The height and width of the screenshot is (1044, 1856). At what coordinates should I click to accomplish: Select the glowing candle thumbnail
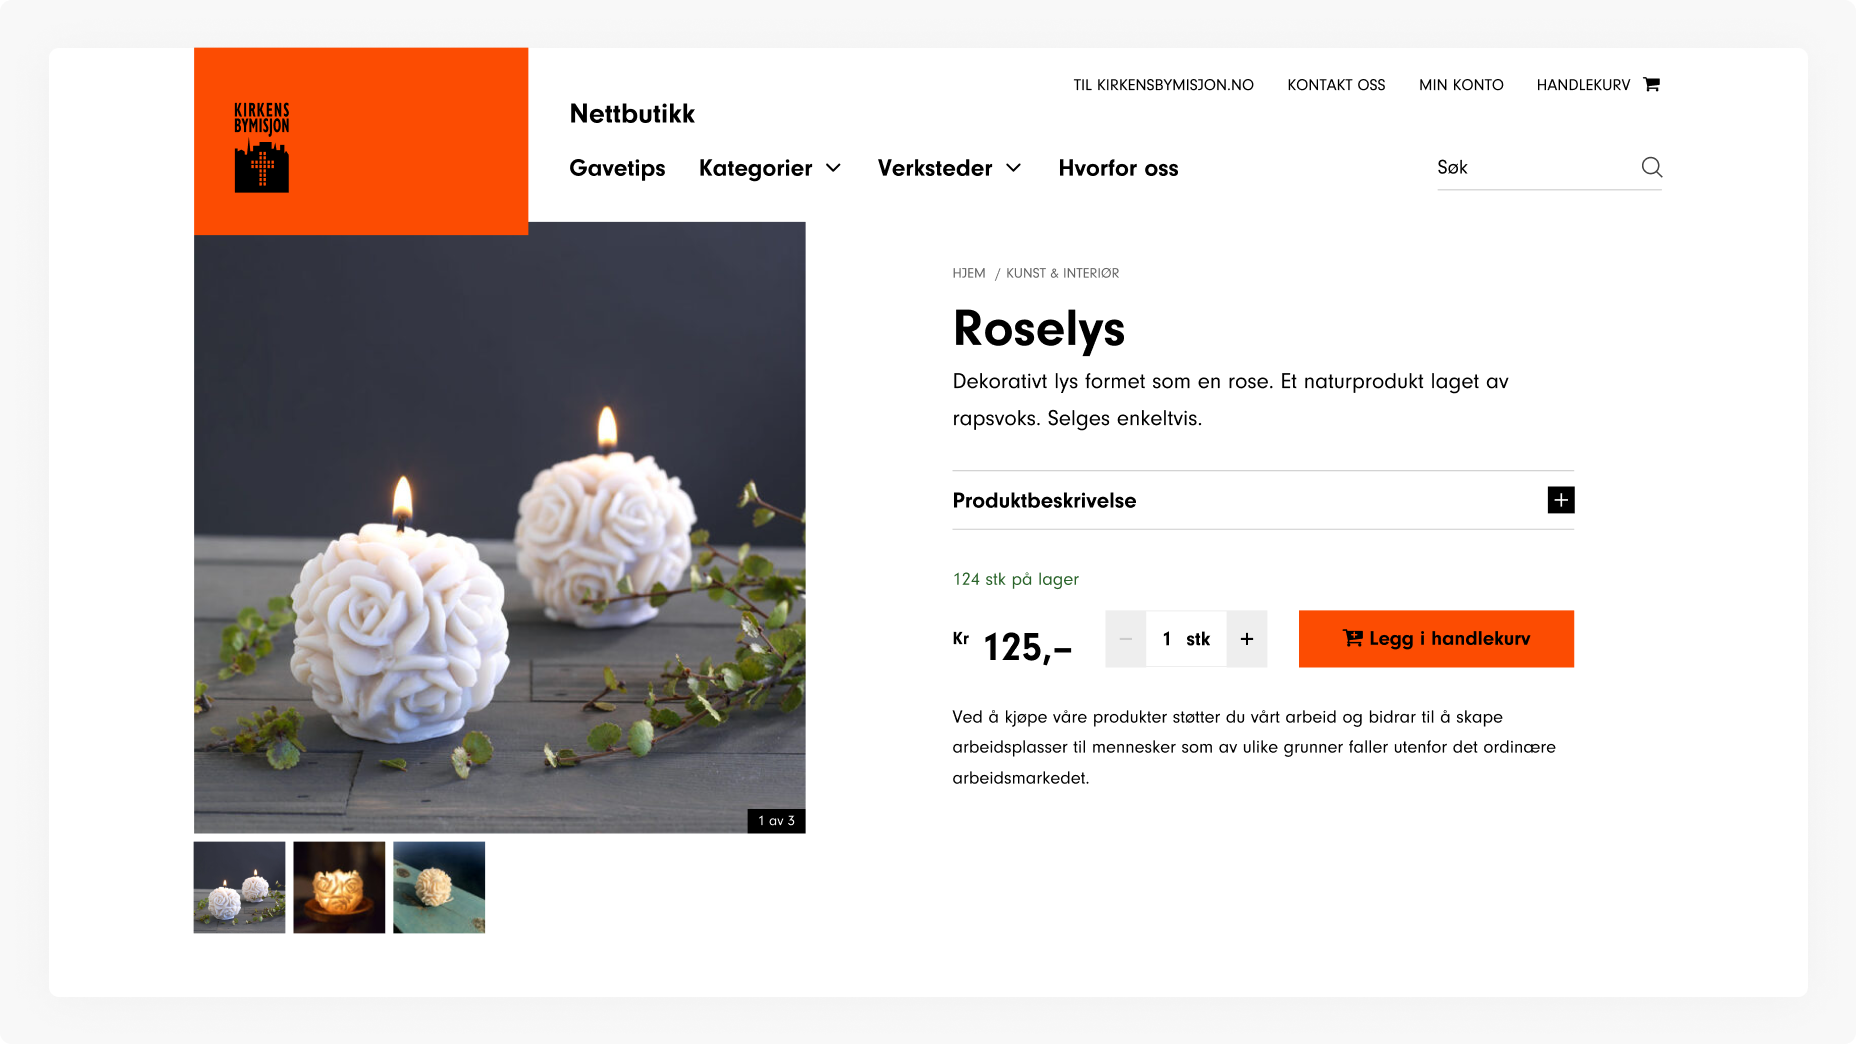(x=339, y=887)
